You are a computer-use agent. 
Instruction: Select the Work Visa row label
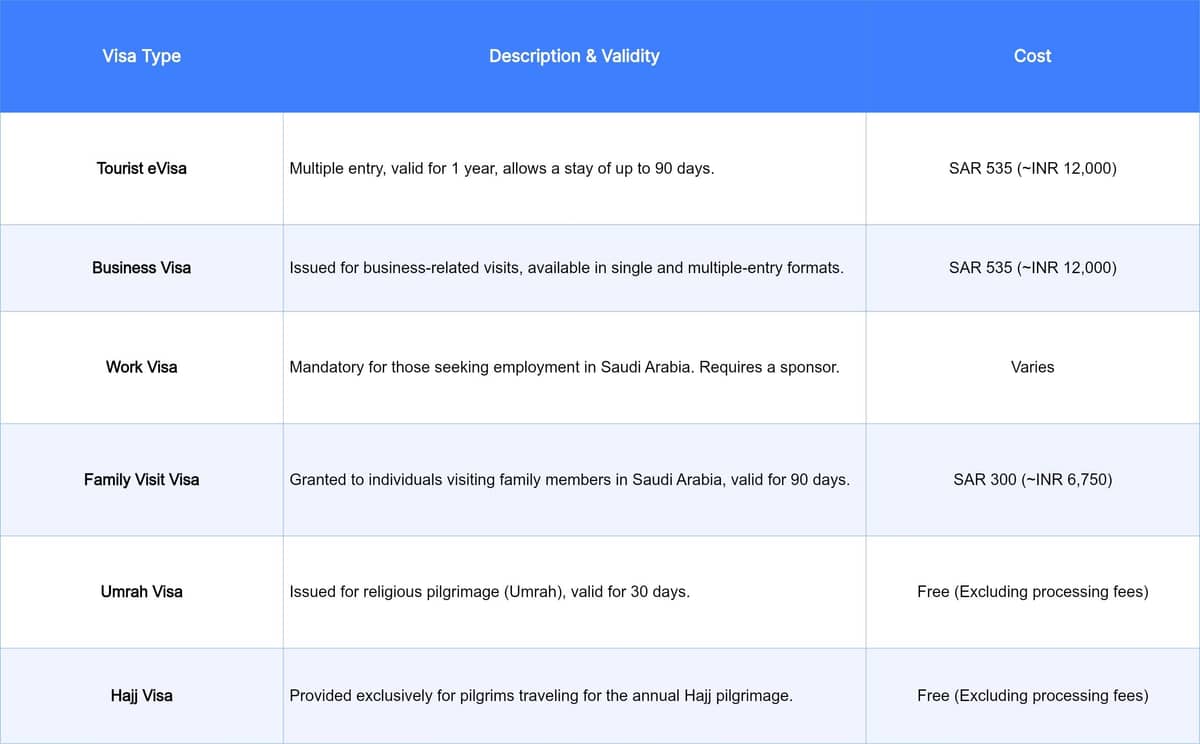(141, 367)
